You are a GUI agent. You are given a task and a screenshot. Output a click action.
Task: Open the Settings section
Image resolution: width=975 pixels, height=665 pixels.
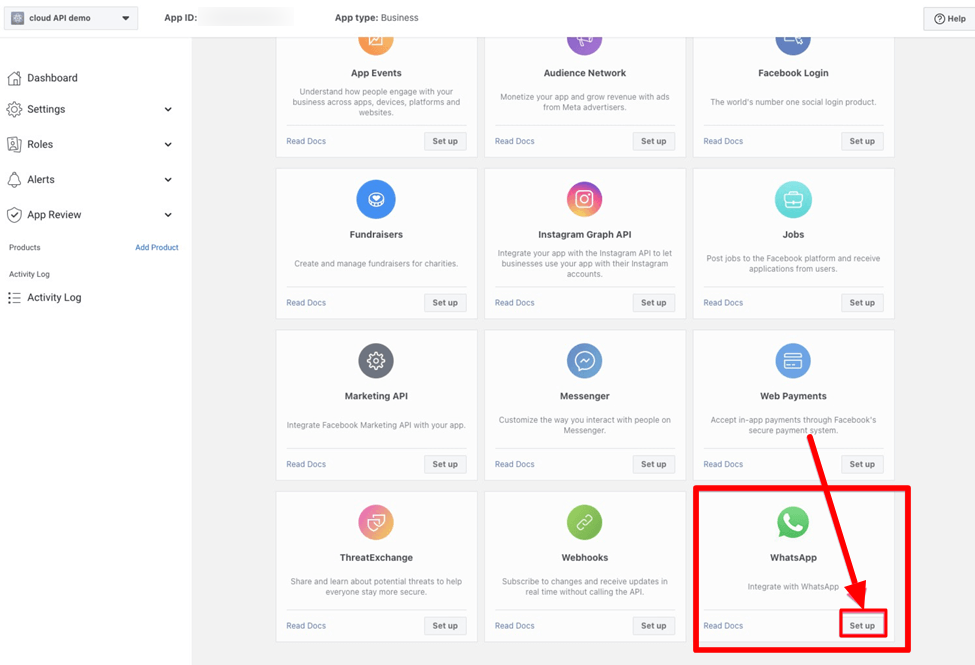(x=46, y=109)
